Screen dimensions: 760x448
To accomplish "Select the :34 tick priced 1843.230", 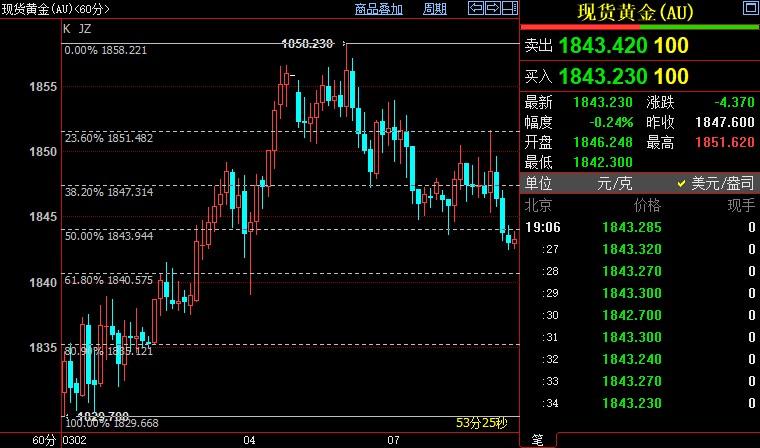I will pyautogui.click(x=640, y=403).
